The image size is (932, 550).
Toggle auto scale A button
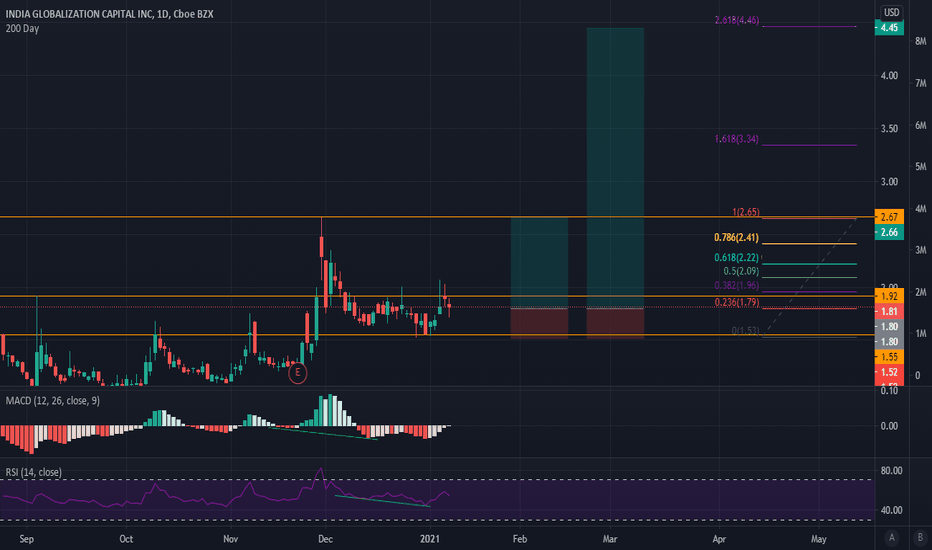[891, 538]
